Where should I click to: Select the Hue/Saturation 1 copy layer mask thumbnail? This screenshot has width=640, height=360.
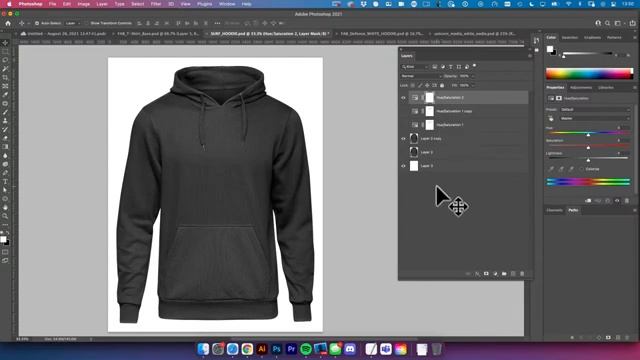429,111
